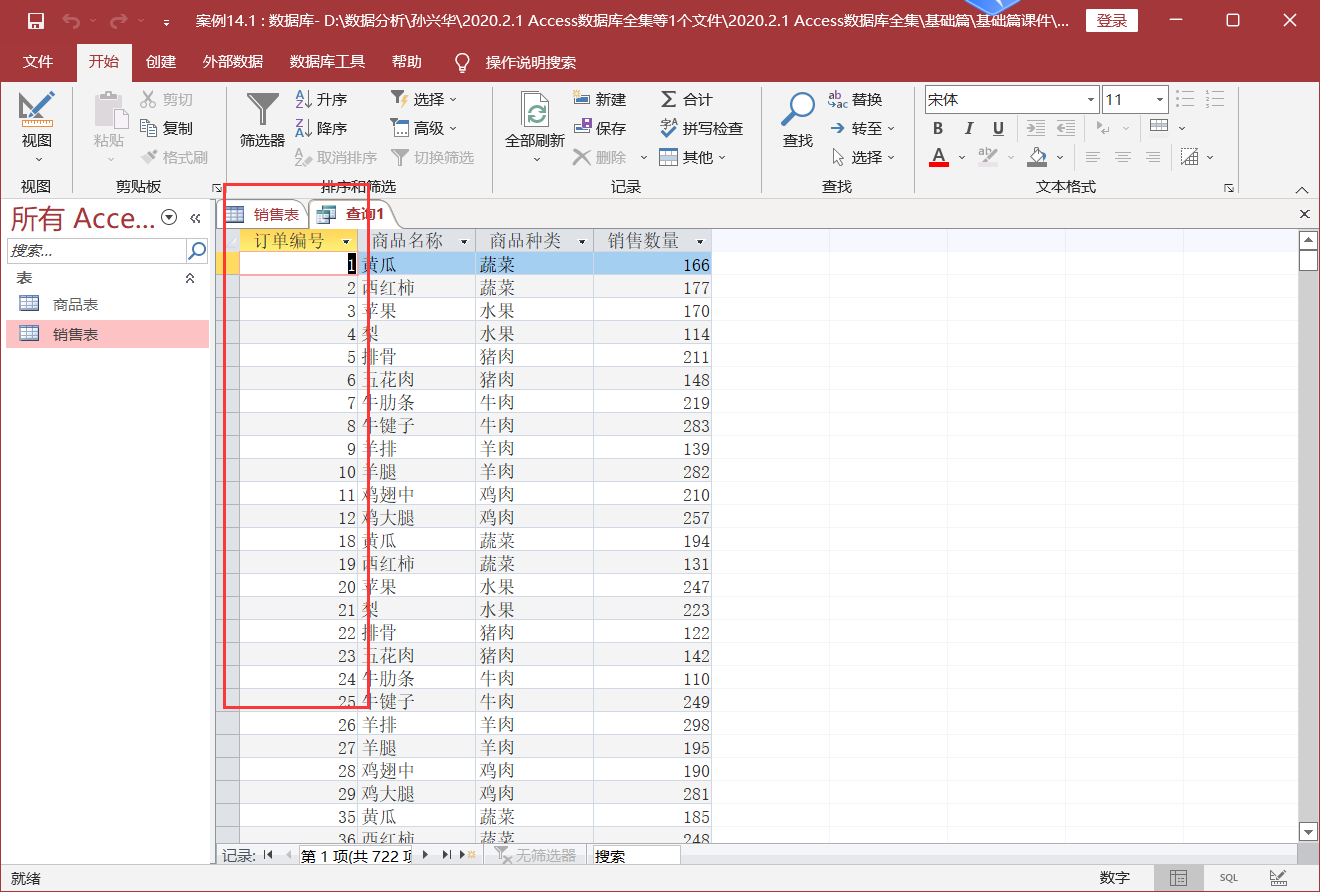Click 替换 replace icon

838,99
